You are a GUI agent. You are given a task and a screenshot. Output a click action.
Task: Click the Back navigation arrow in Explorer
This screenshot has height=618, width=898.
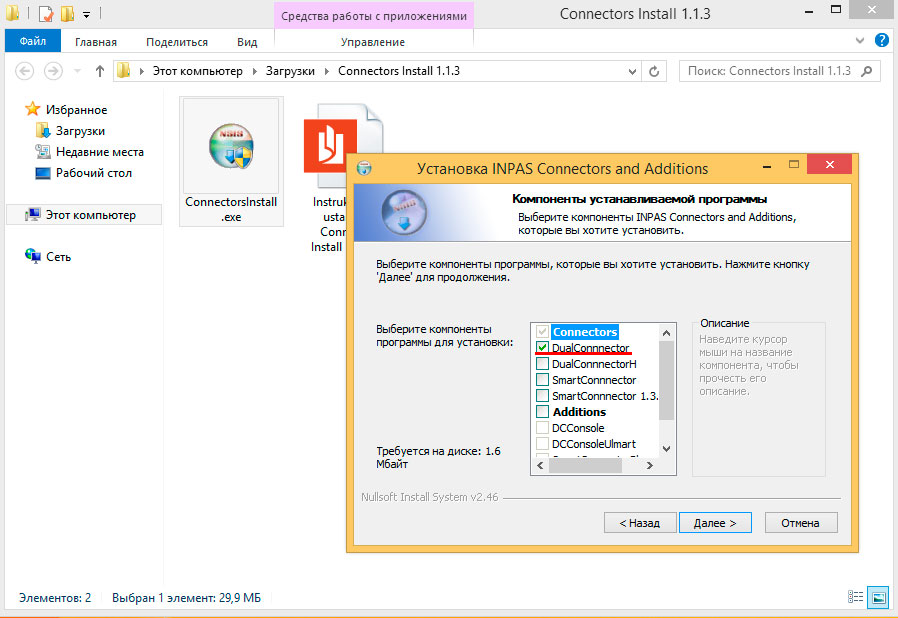coord(24,71)
